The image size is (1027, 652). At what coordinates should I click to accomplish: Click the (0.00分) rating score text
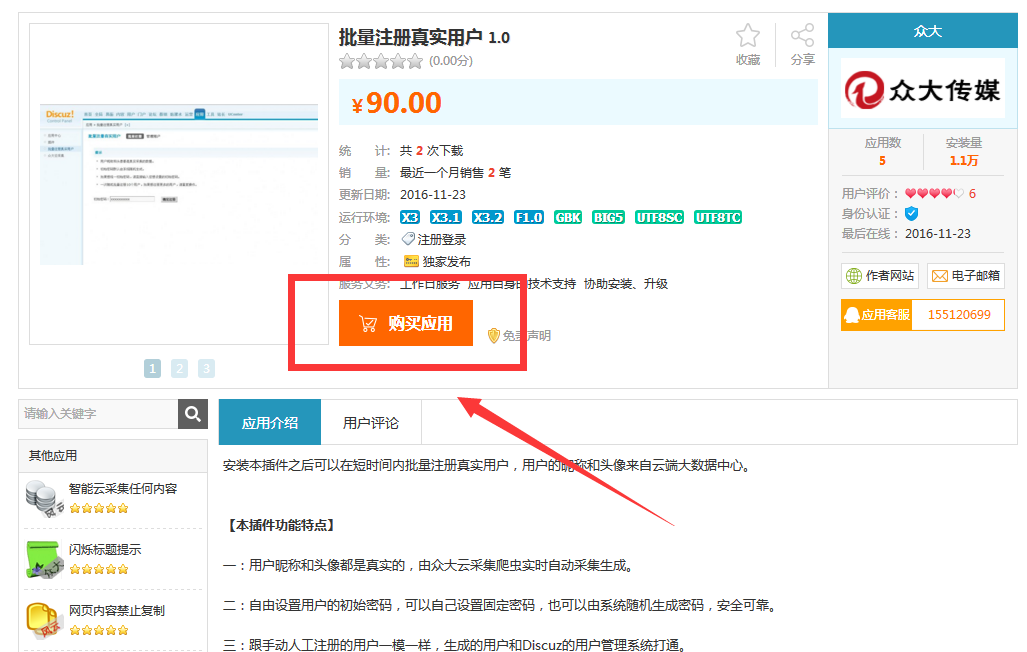click(451, 61)
